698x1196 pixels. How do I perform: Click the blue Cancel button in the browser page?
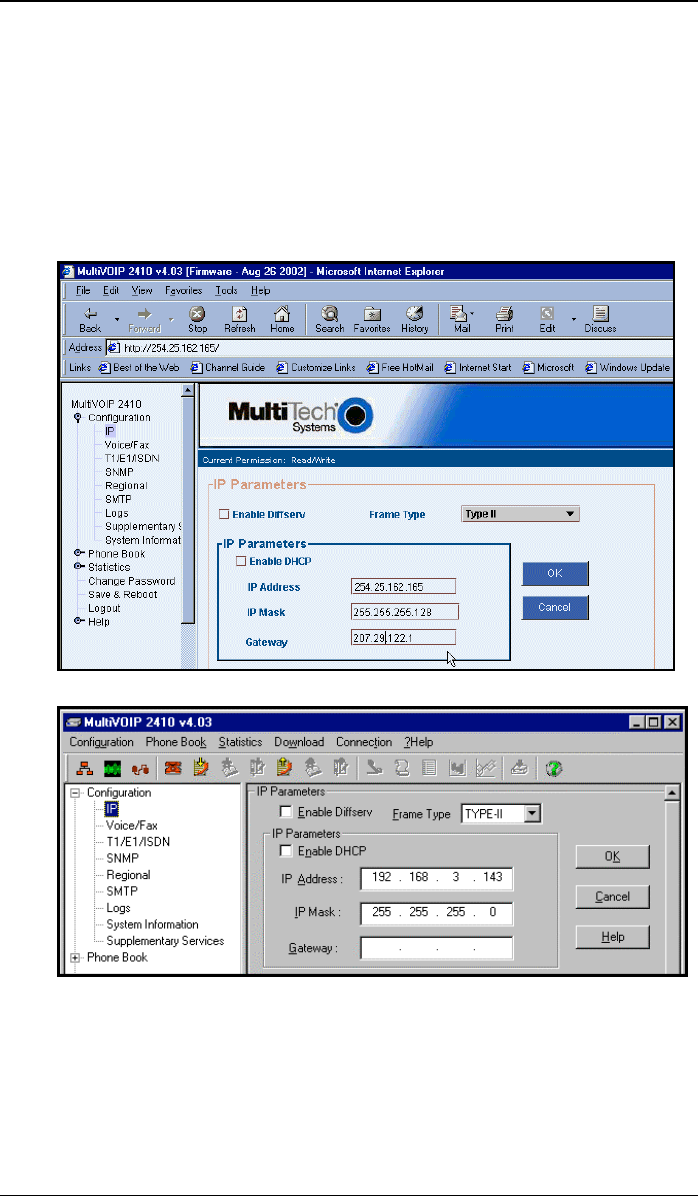pos(555,608)
